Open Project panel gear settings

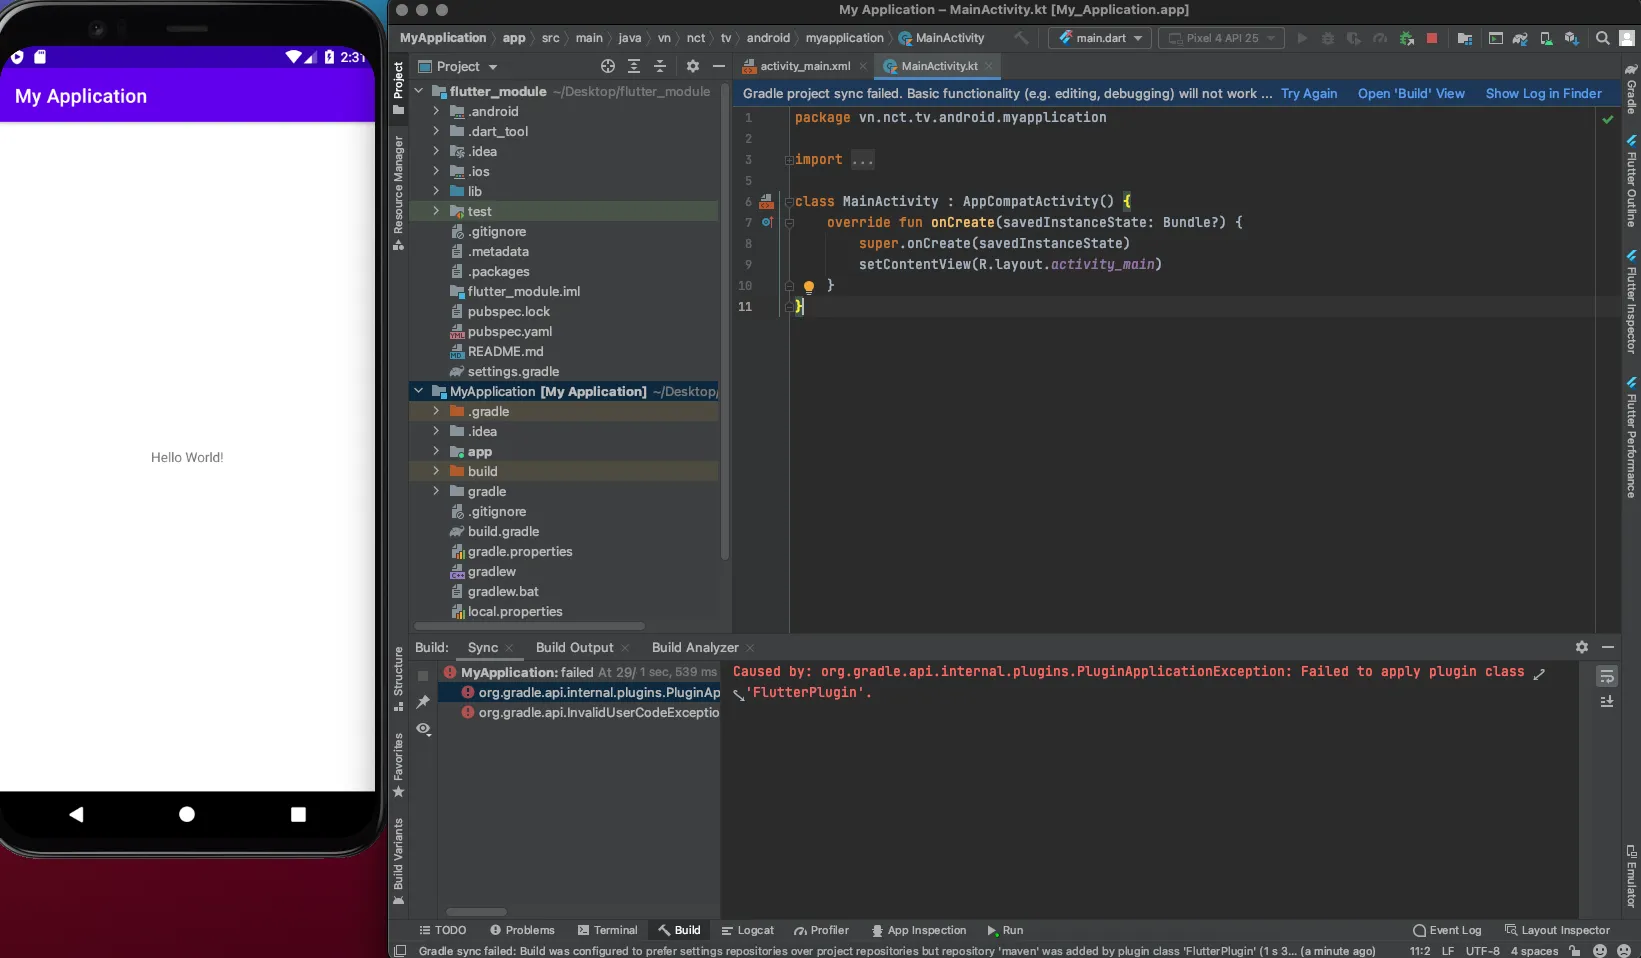coord(692,66)
